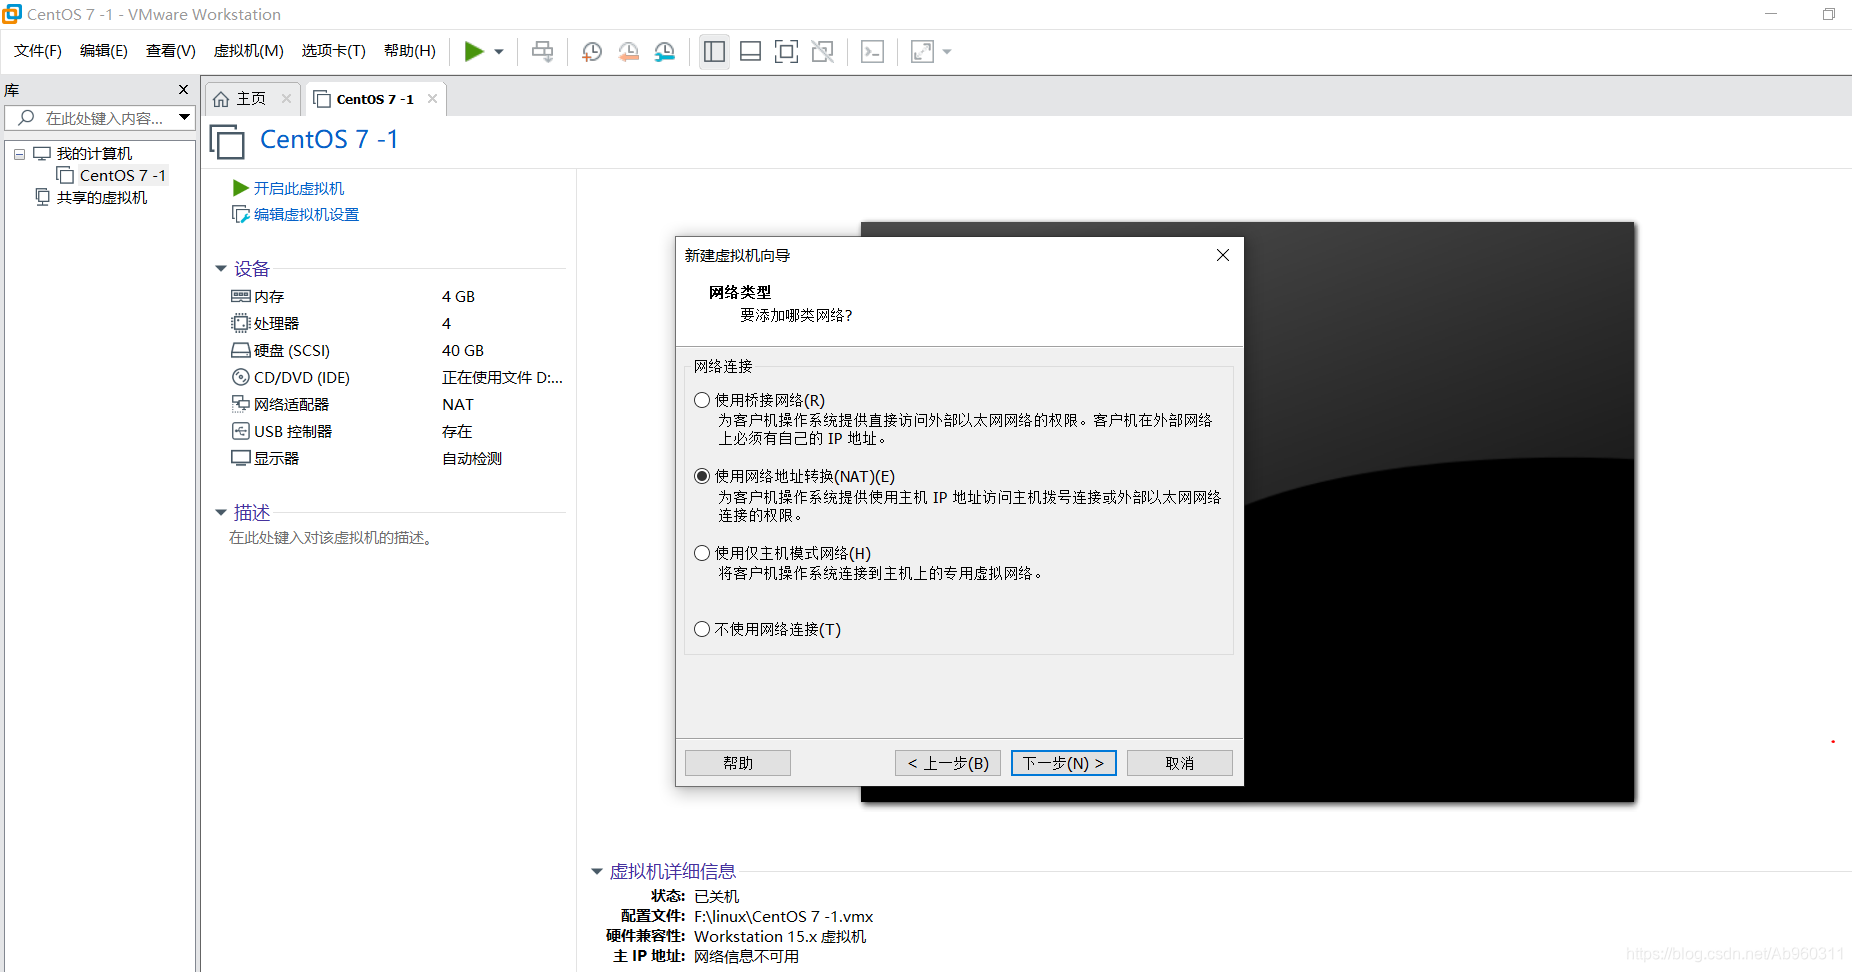Click the NAT network adapter value
The height and width of the screenshot is (972, 1852).
click(x=458, y=404)
